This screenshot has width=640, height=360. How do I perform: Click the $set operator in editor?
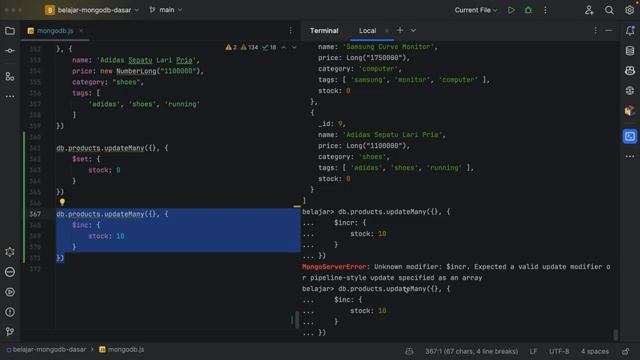coord(82,159)
